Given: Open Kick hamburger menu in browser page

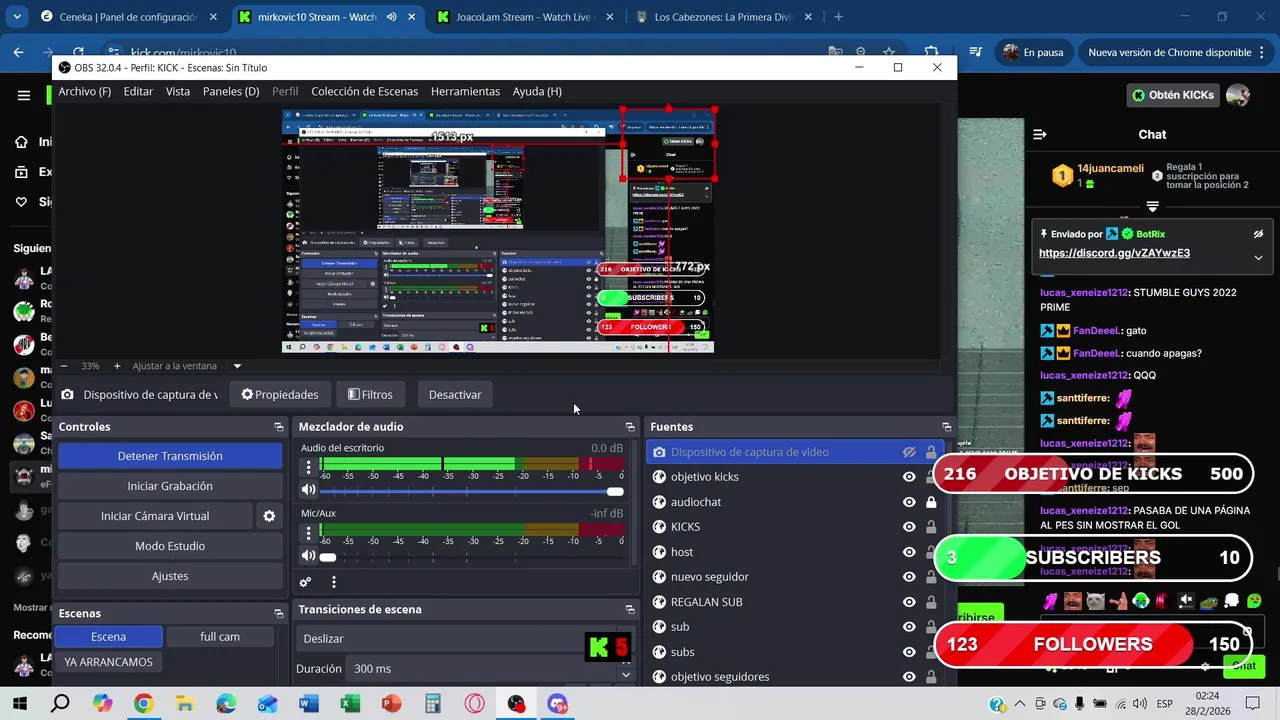Looking at the screenshot, I should pos(24,96).
